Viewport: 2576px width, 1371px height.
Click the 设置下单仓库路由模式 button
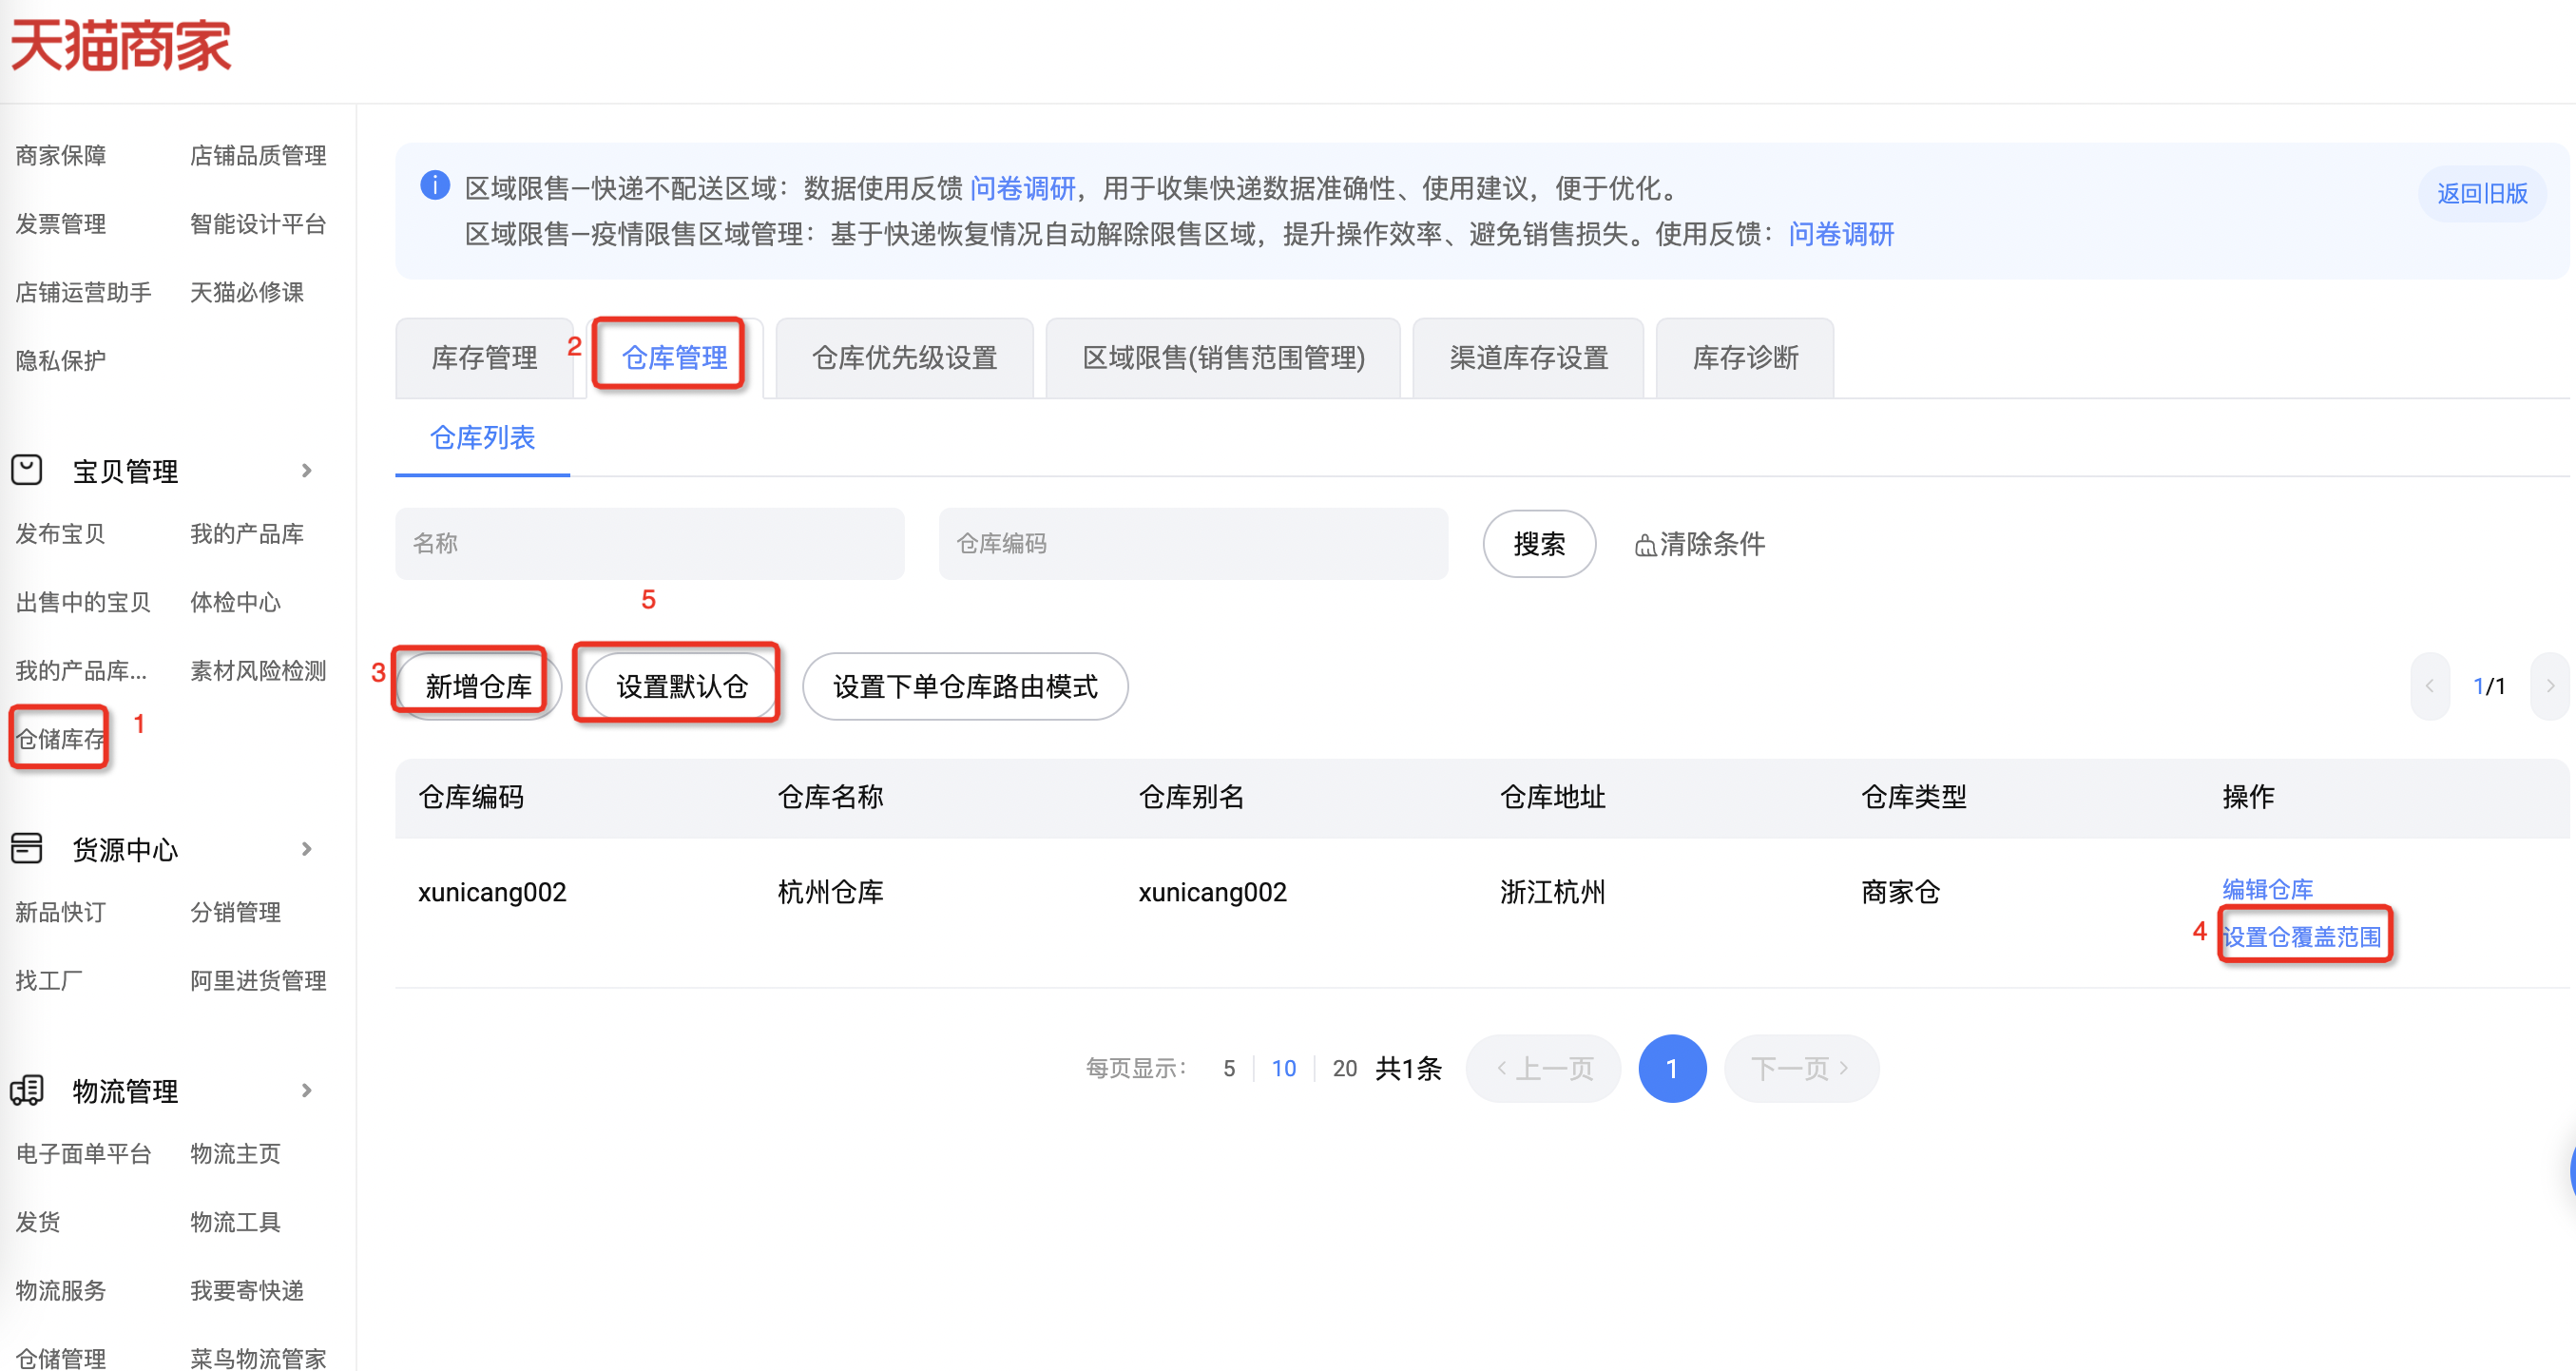pos(965,686)
